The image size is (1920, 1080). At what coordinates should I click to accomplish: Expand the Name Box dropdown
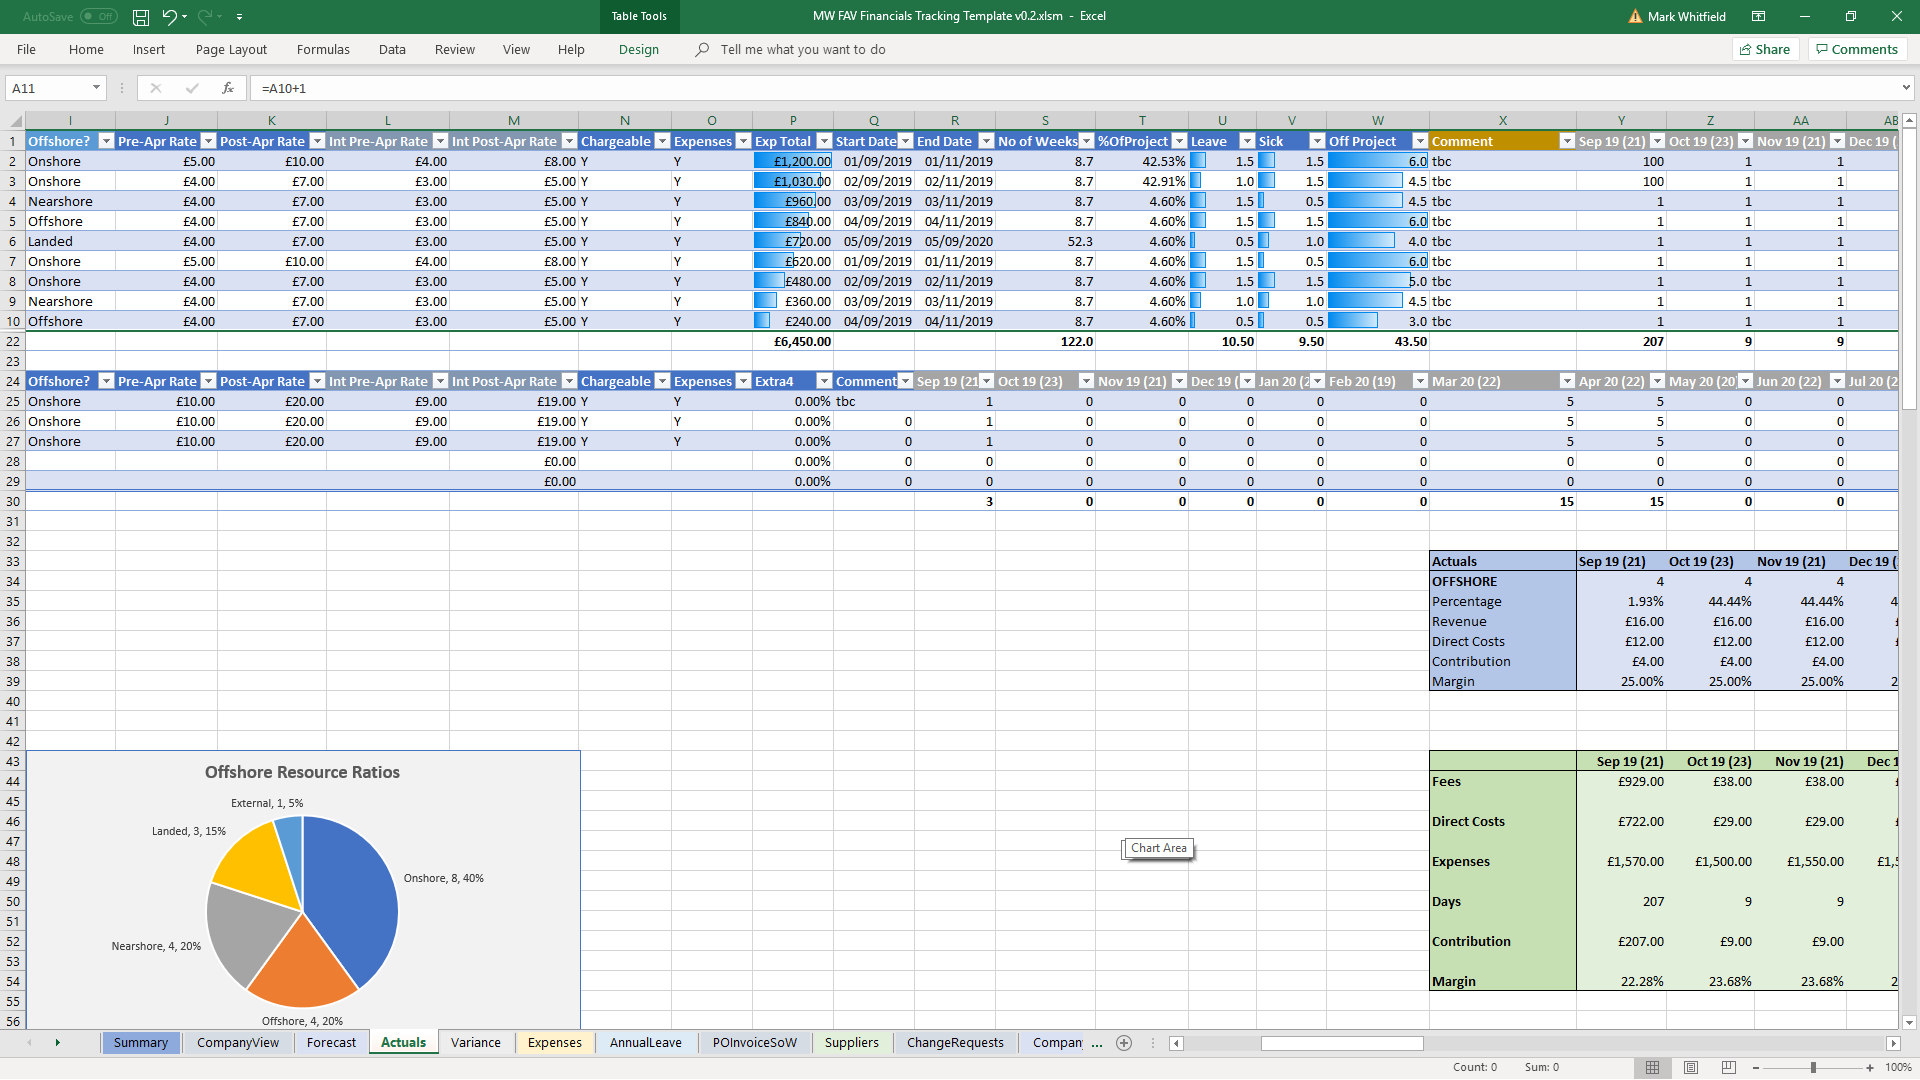pyautogui.click(x=96, y=88)
